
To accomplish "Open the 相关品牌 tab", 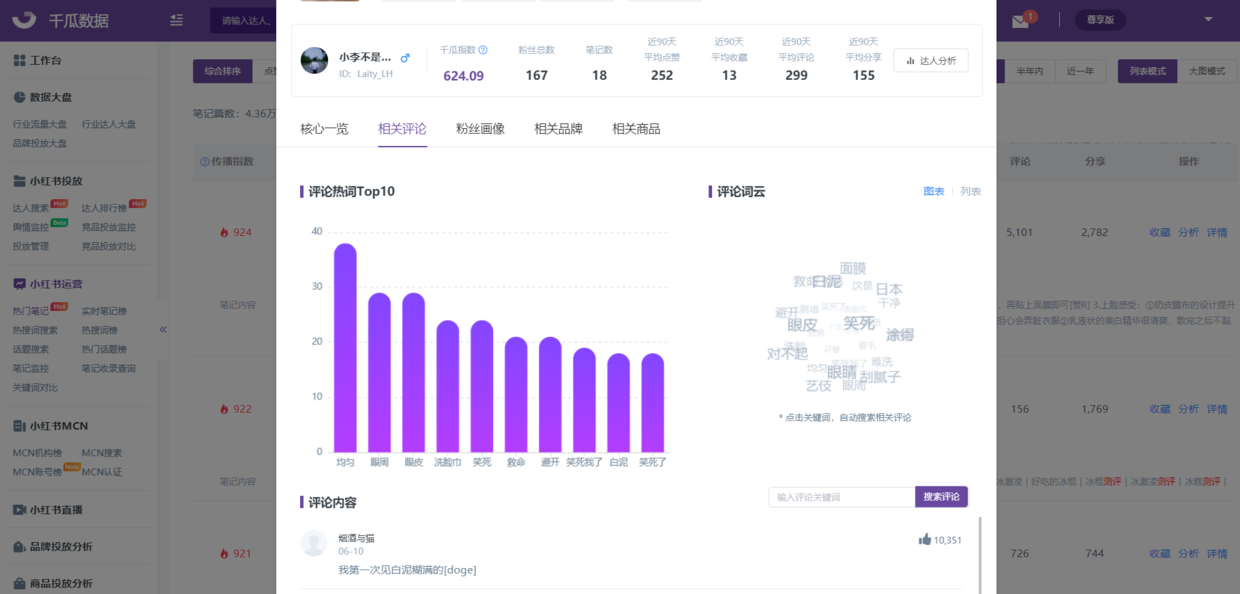I will pyautogui.click(x=558, y=129).
